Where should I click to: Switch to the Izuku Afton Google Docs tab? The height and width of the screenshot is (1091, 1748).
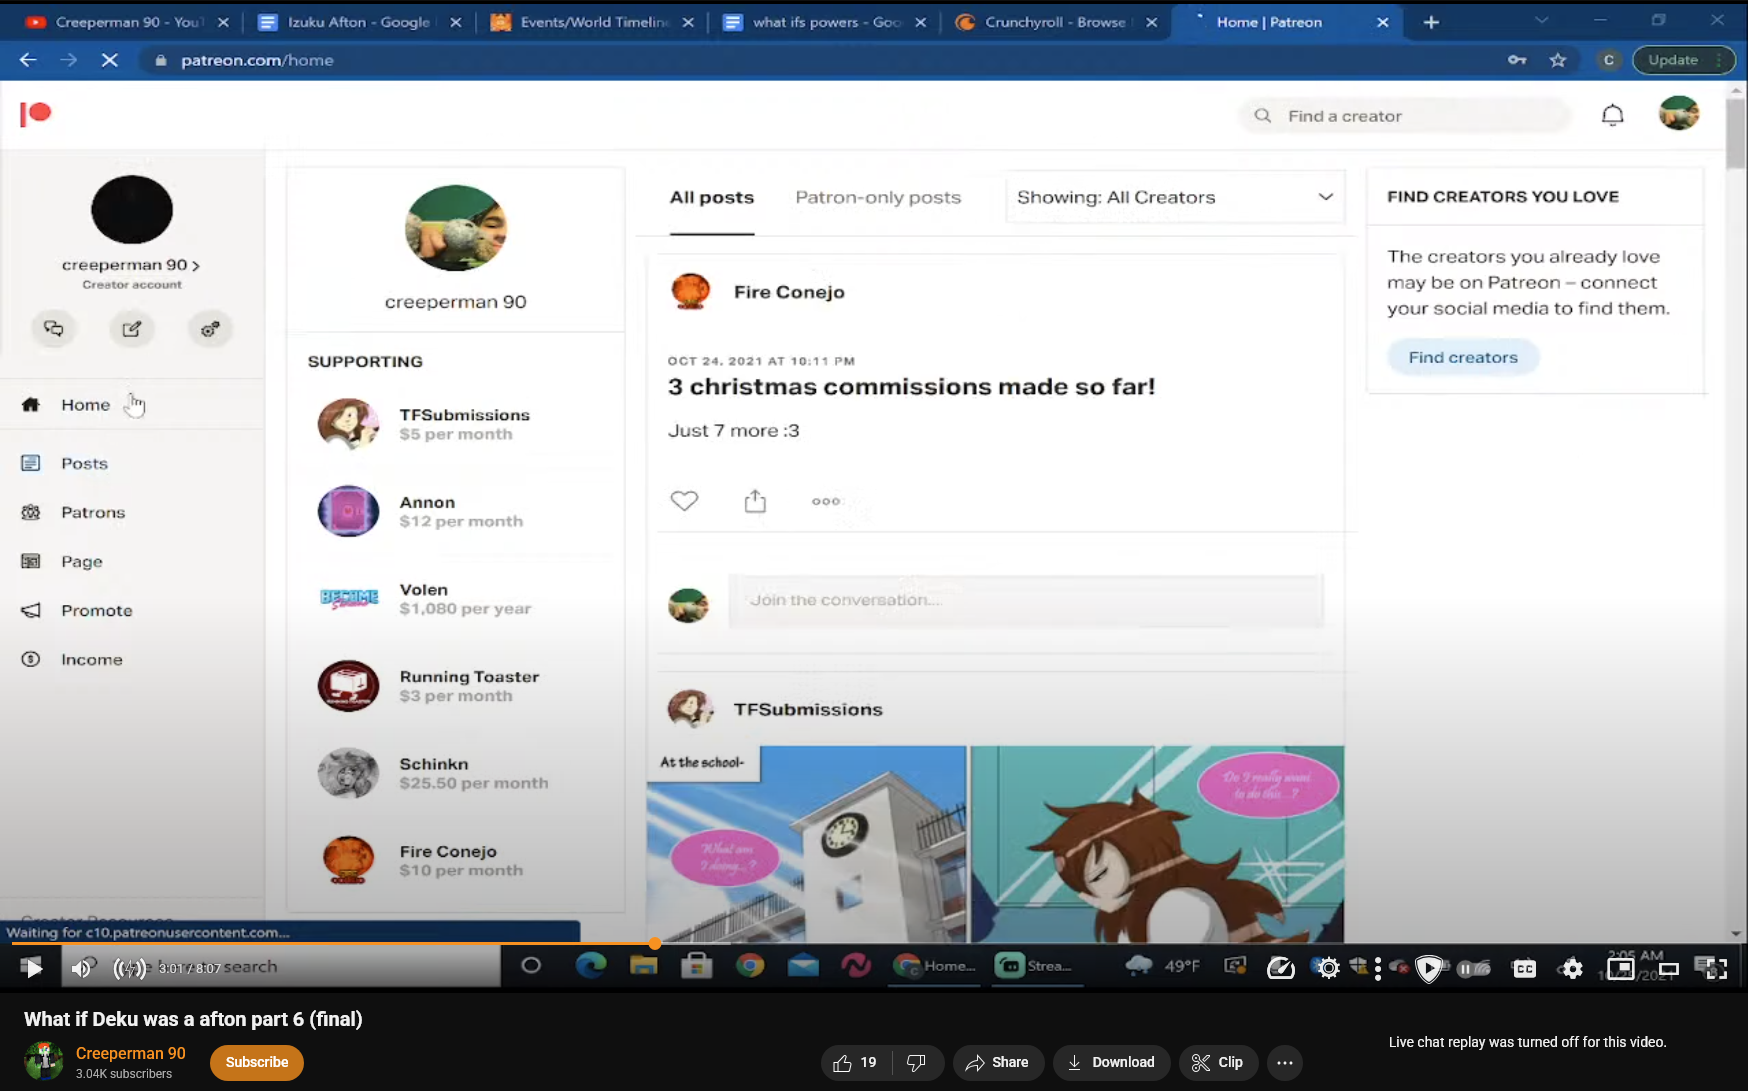coord(358,22)
